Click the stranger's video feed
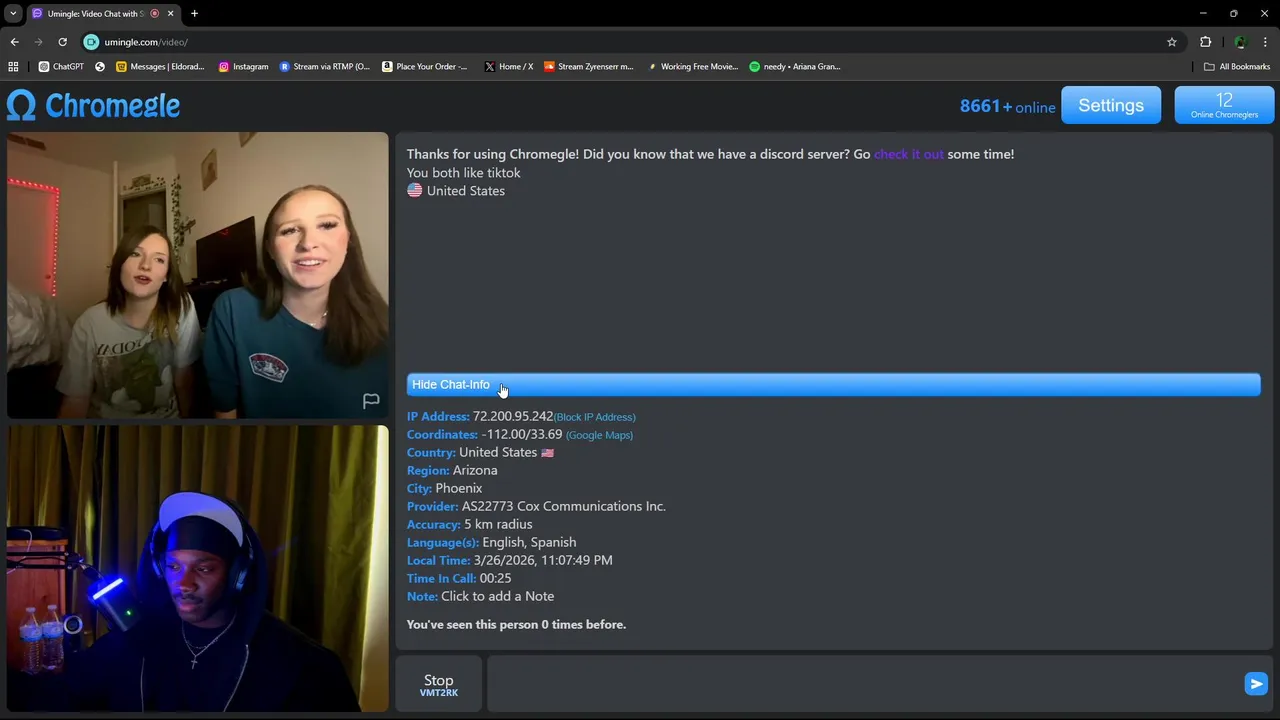 tap(197, 275)
